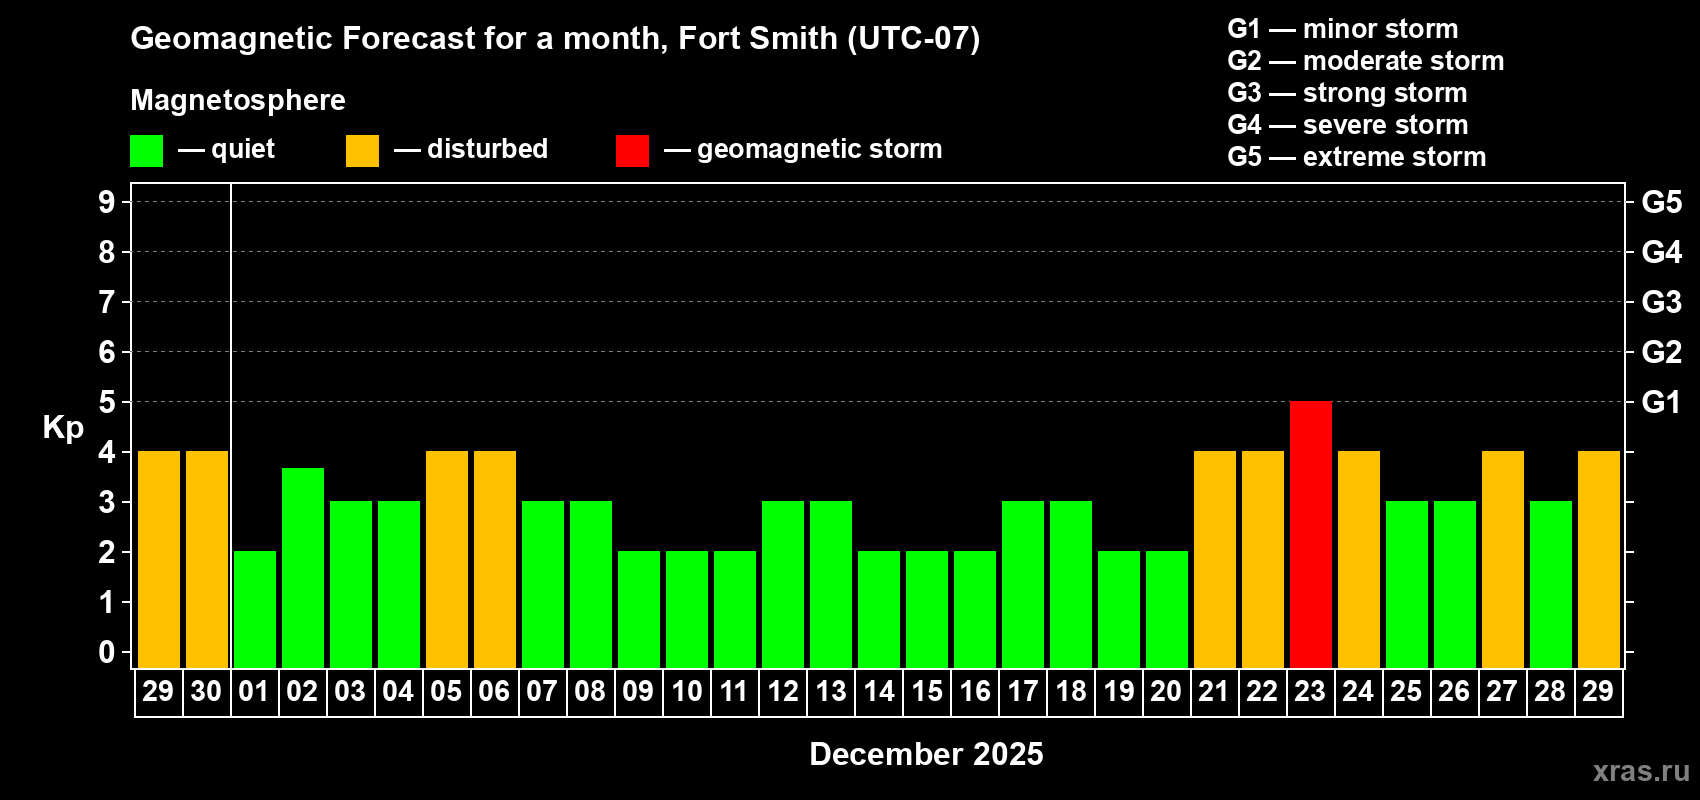Click the orange bar above date 30
1700x800 pixels.
(x=206, y=559)
